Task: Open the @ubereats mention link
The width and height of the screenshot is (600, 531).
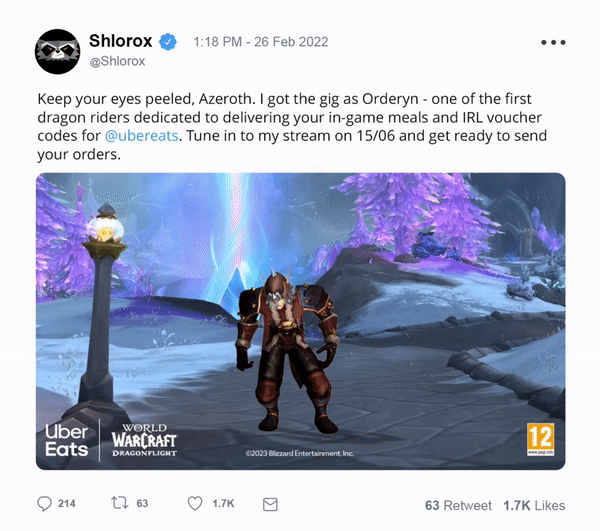Action: pyautogui.click(x=142, y=136)
